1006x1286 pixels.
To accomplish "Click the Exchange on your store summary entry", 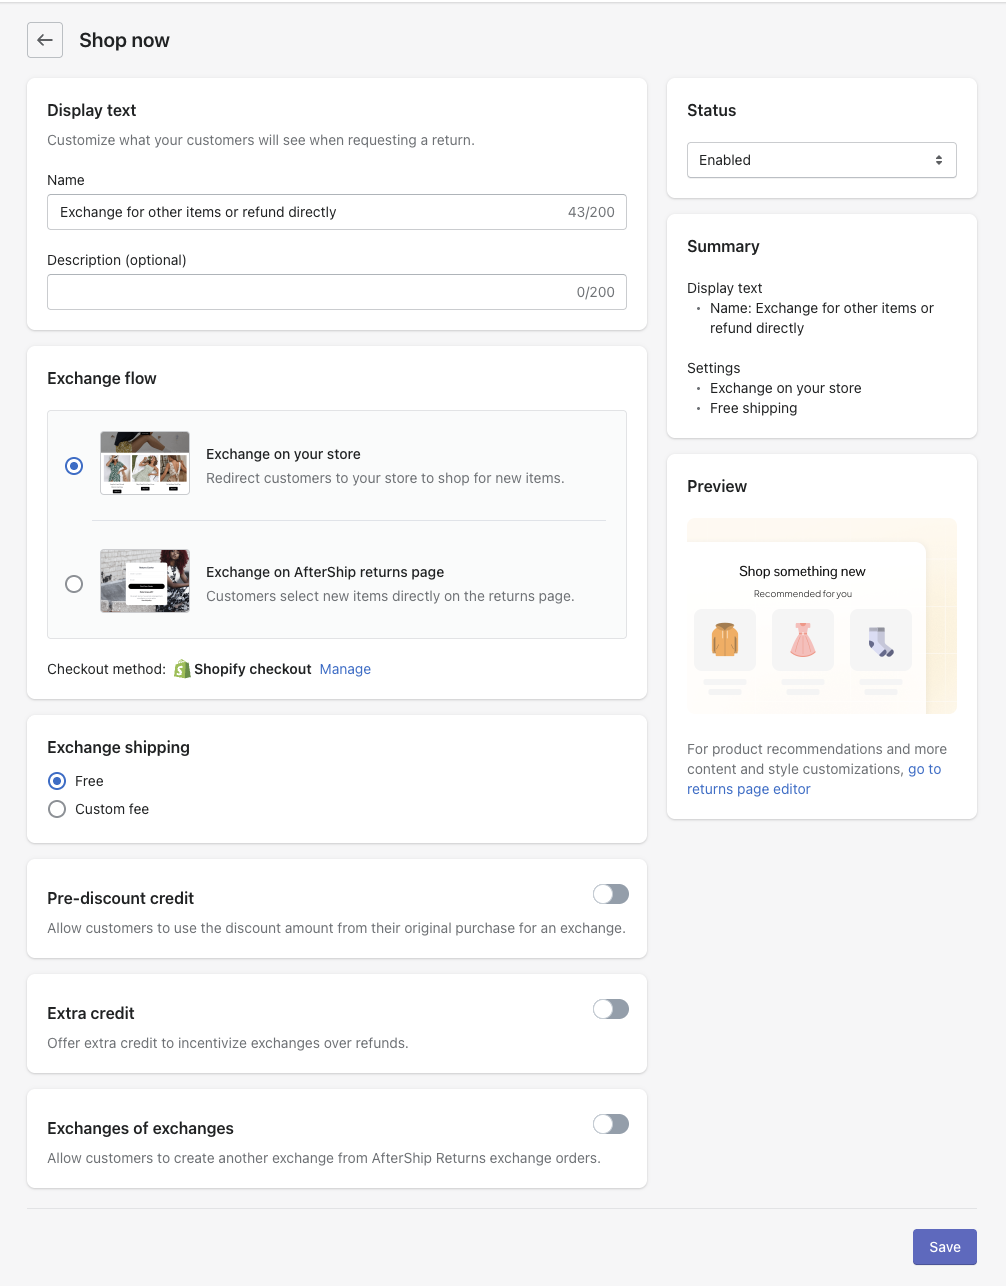I will point(785,388).
